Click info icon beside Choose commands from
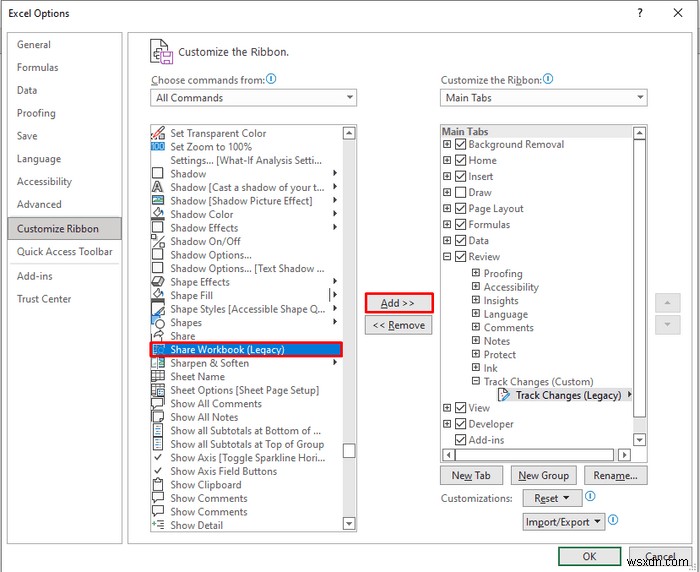The width and height of the screenshot is (700, 572). pos(271,79)
